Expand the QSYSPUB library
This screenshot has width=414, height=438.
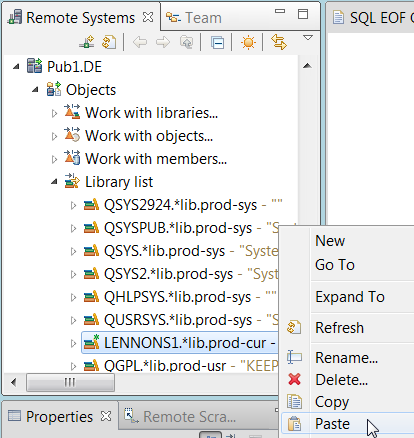tap(73, 228)
